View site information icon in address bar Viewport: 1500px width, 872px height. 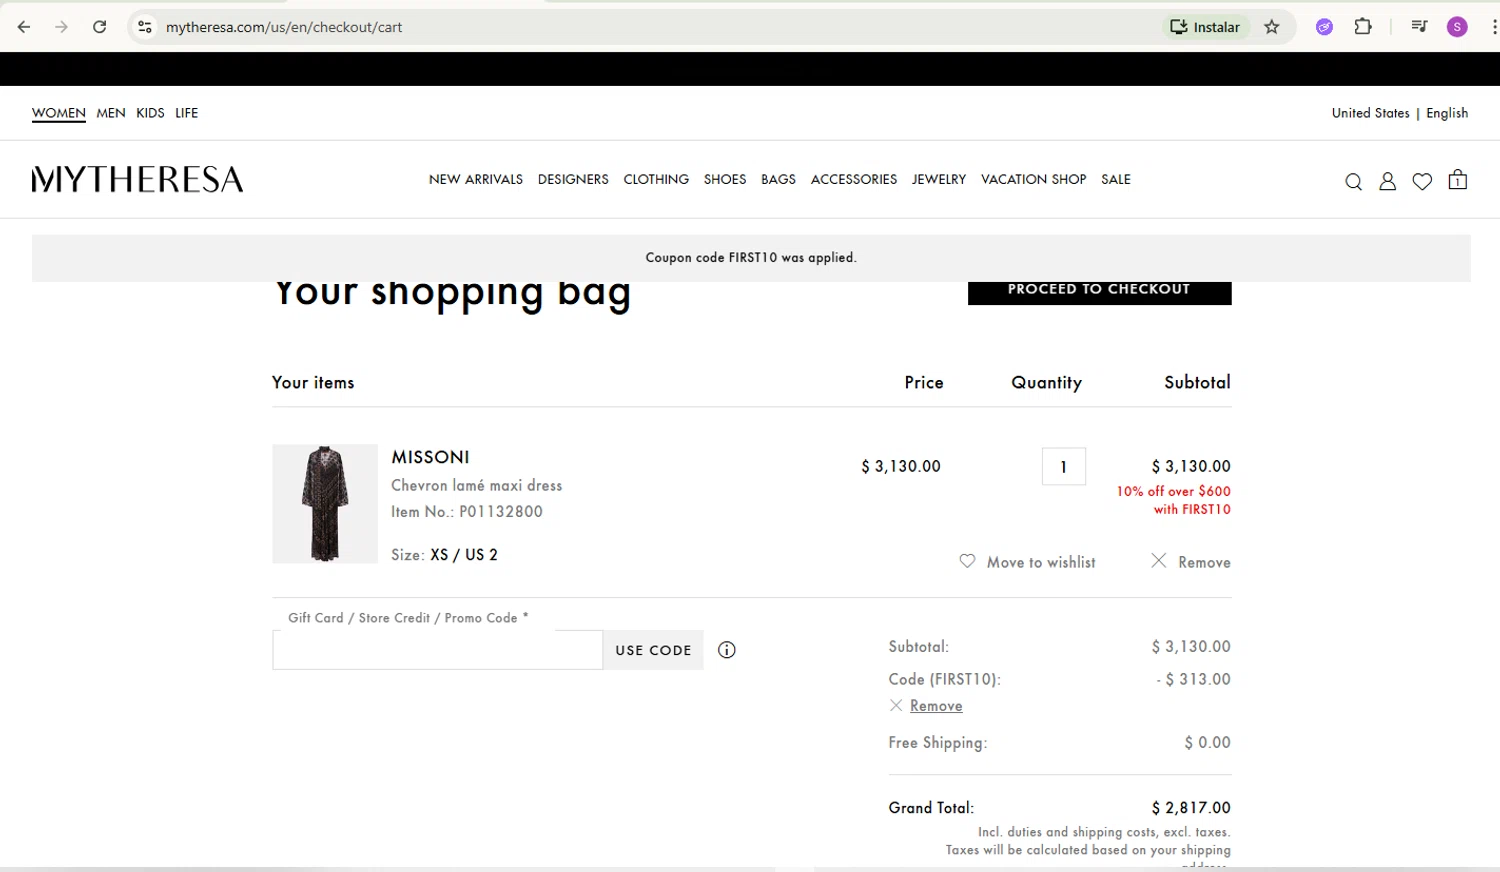pyautogui.click(x=145, y=27)
